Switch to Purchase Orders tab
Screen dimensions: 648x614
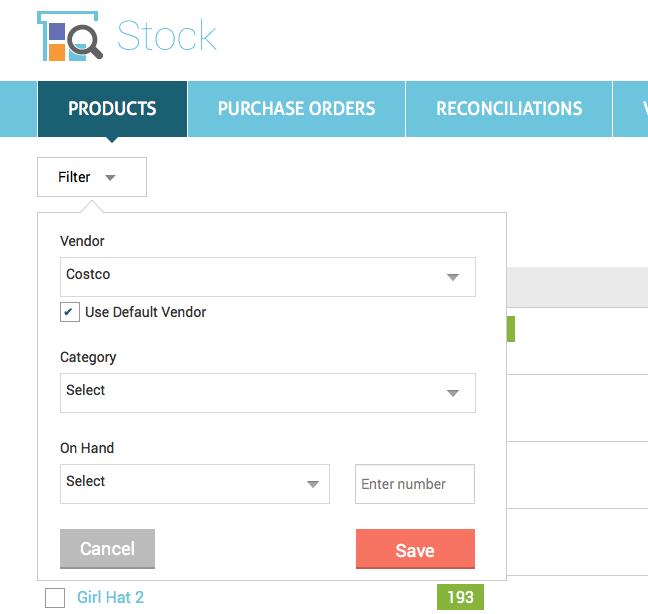tap(296, 109)
